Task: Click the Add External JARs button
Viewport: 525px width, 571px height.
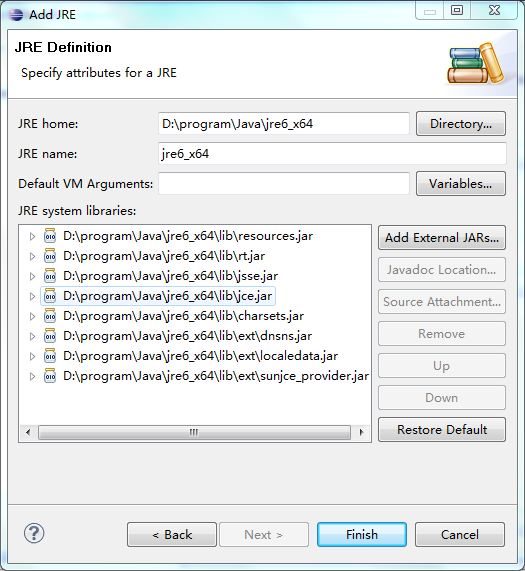Action: point(442,238)
